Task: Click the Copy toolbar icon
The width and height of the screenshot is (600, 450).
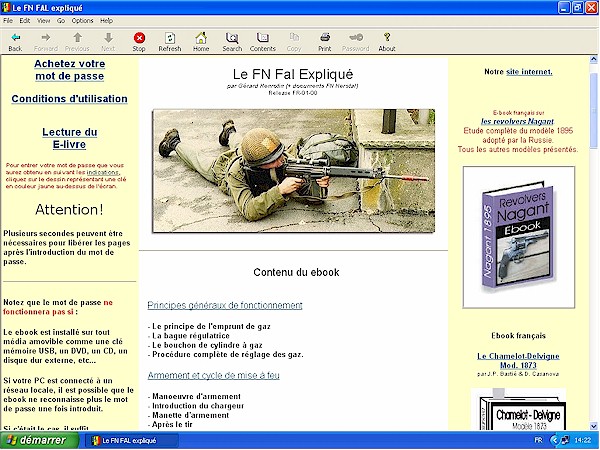Action: [x=294, y=42]
